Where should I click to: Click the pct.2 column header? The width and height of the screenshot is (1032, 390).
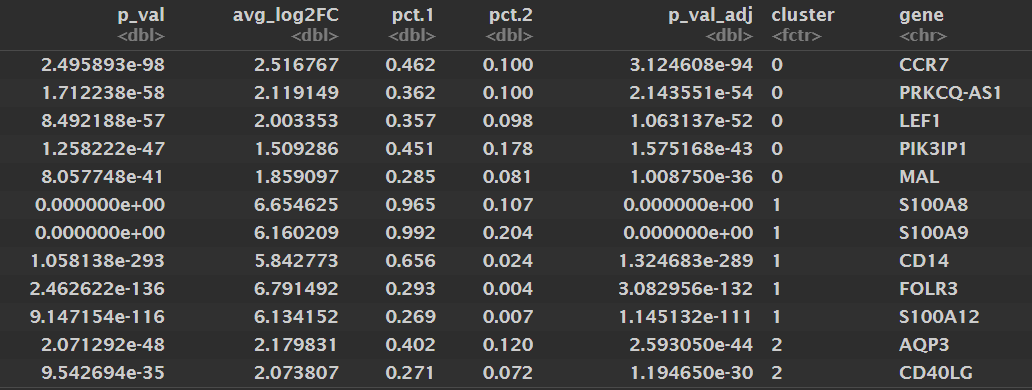[510, 16]
